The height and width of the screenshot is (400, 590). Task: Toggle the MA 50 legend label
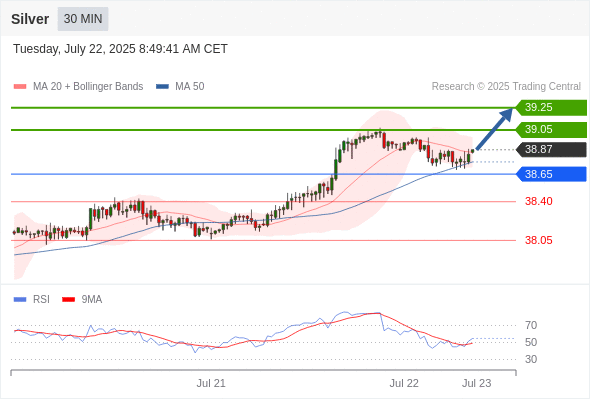(x=190, y=87)
